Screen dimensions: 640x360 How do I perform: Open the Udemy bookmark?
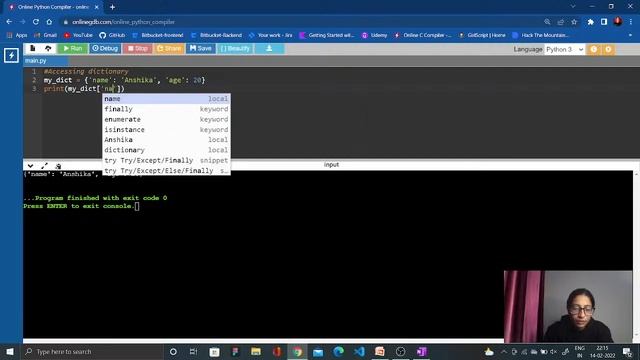click(x=374, y=36)
